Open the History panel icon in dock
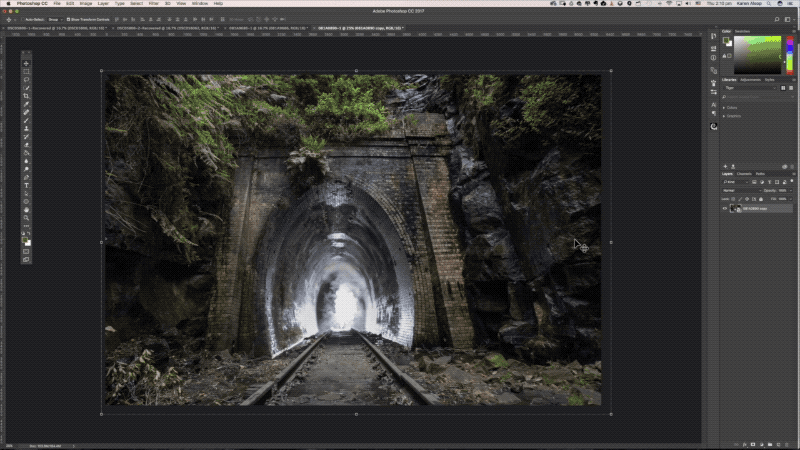The width and height of the screenshot is (800, 450). click(713, 36)
